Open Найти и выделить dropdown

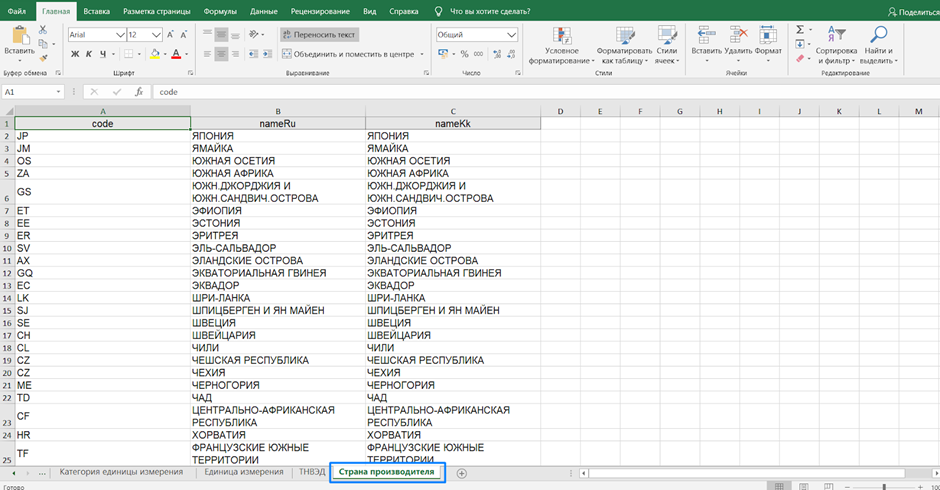pyautogui.click(x=878, y=45)
